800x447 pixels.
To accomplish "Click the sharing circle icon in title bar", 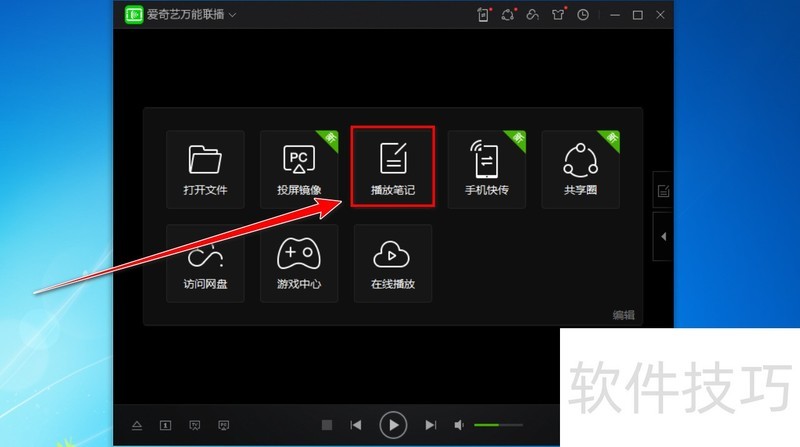I will 508,15.
